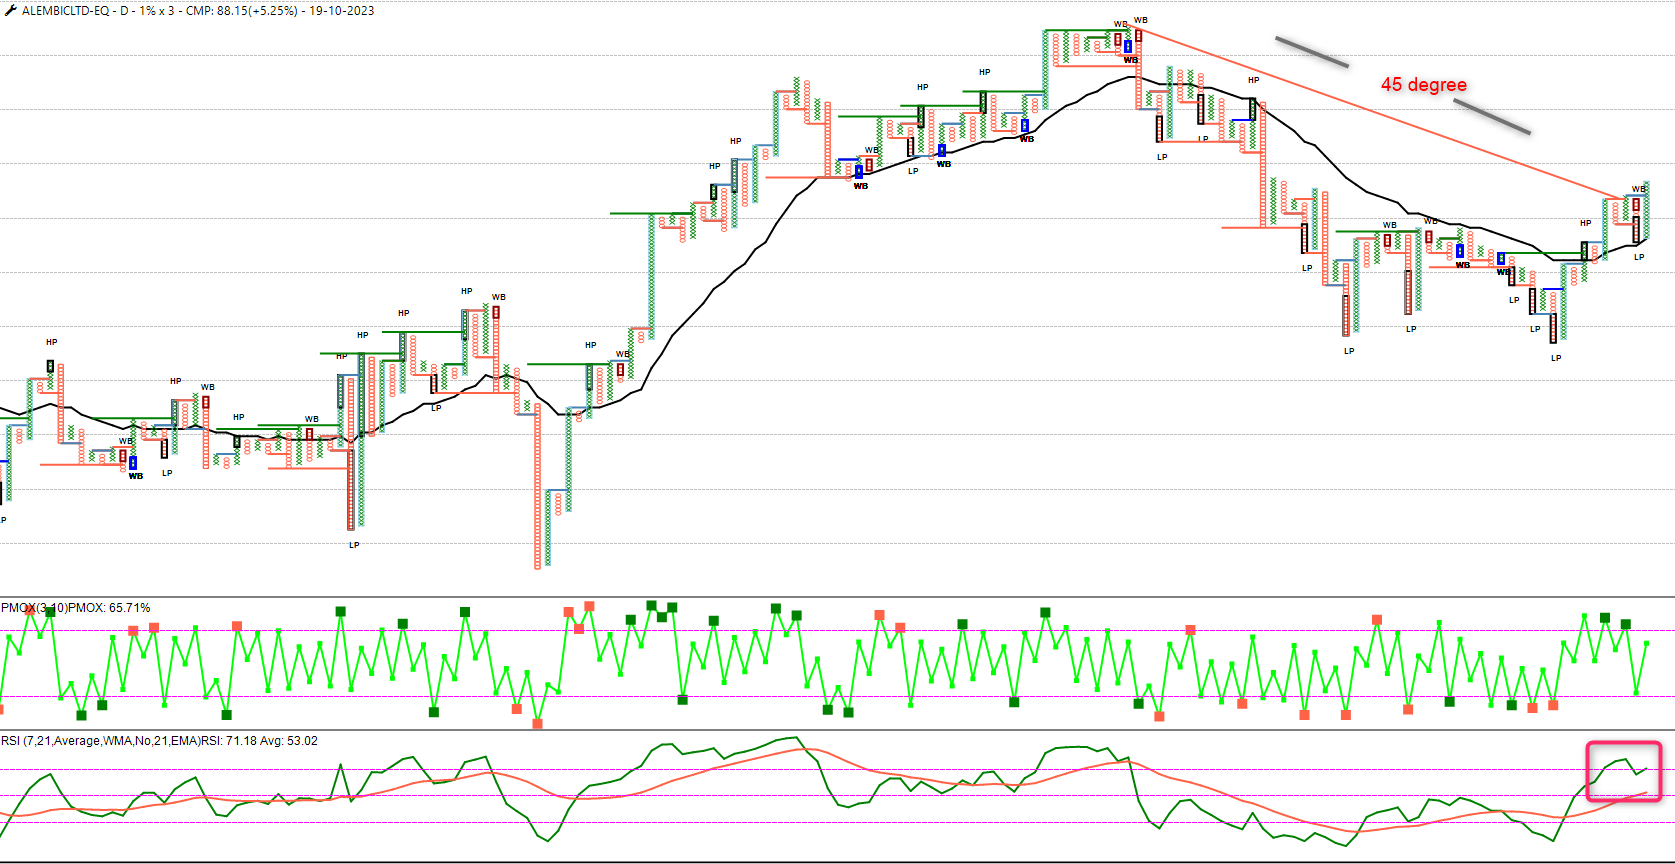
Task: Open the RSI (7,21,Average,WMA) indicator label
Action: coord(159,741)
